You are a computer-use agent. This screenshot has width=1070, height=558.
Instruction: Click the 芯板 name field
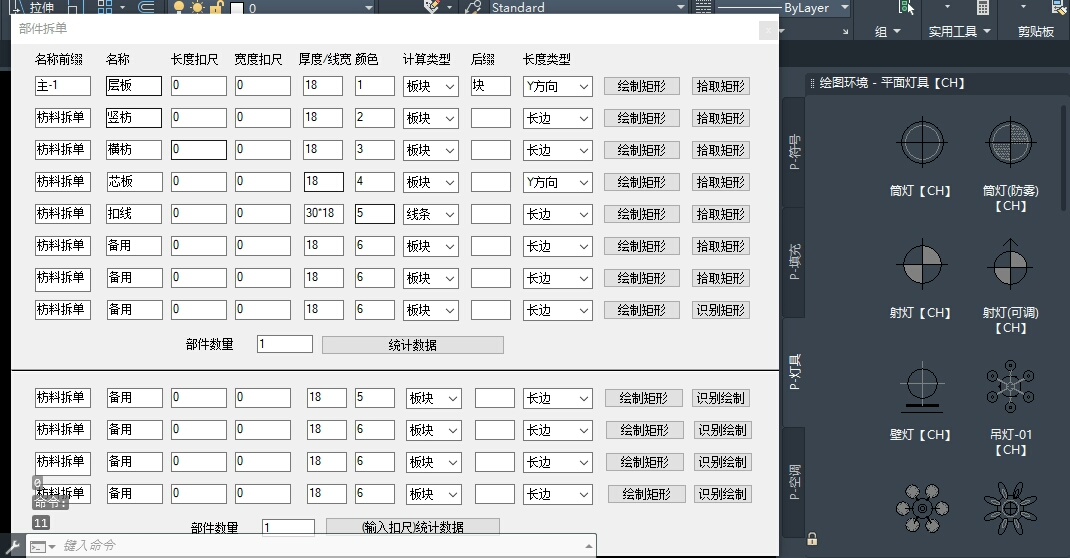click(134, 181)
